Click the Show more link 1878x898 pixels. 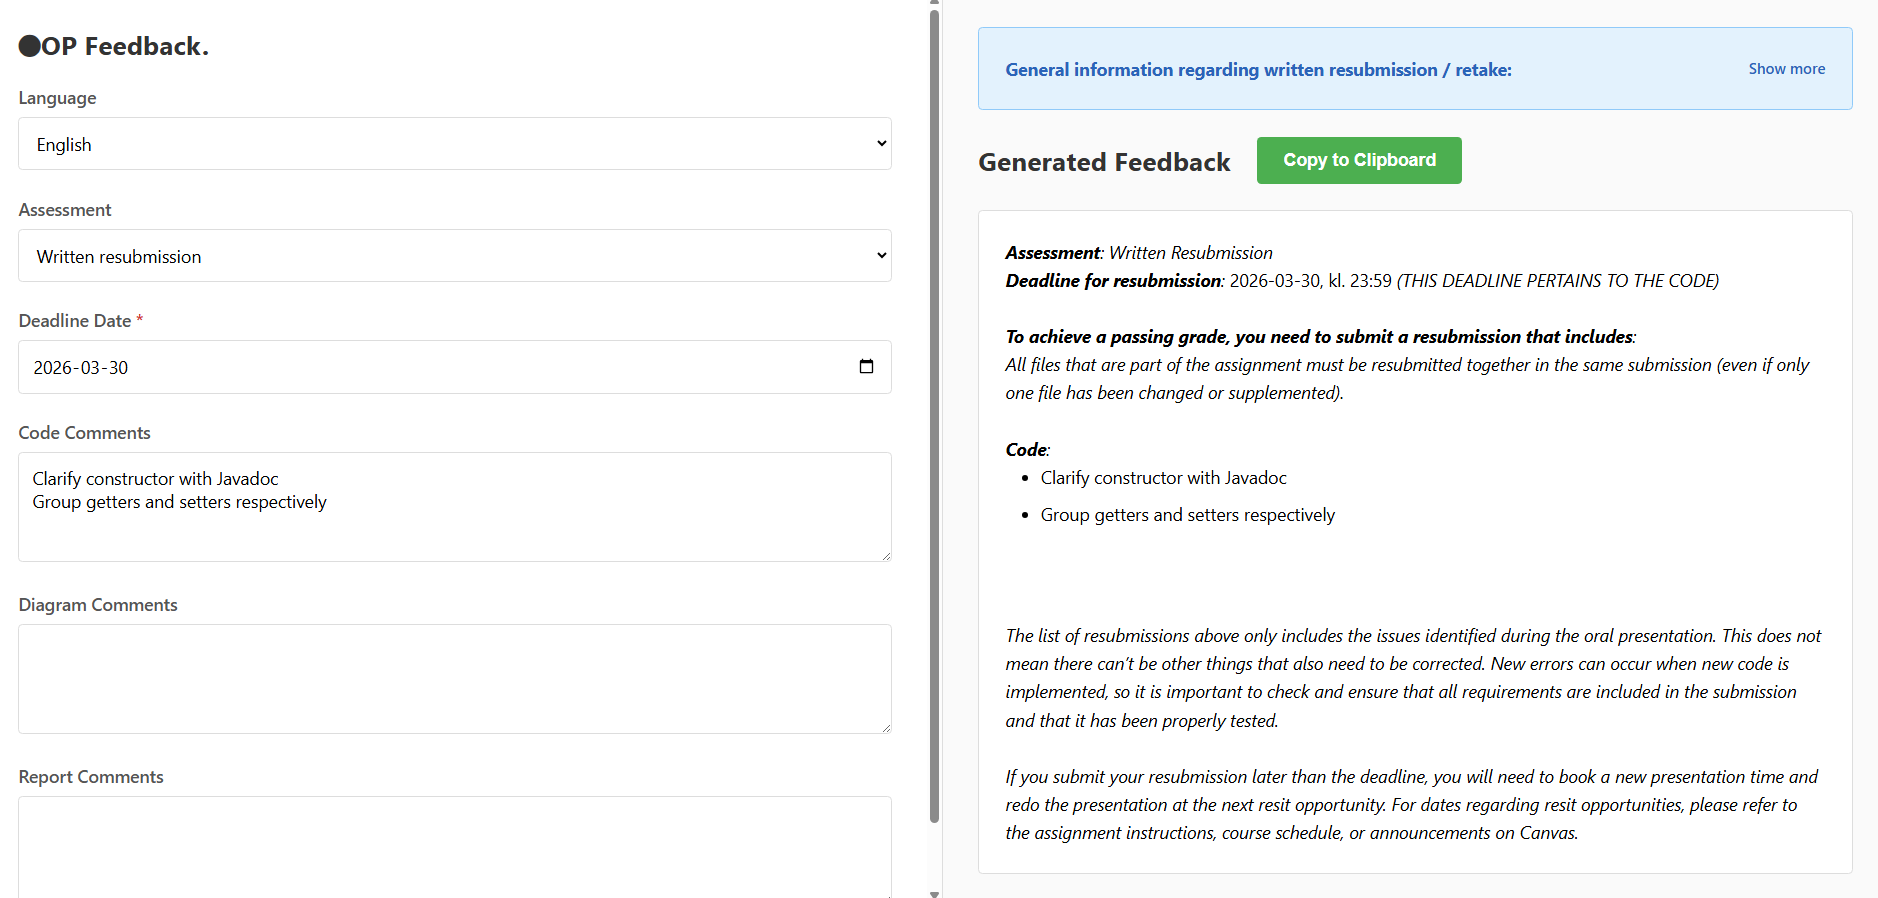pos(1786,69)
